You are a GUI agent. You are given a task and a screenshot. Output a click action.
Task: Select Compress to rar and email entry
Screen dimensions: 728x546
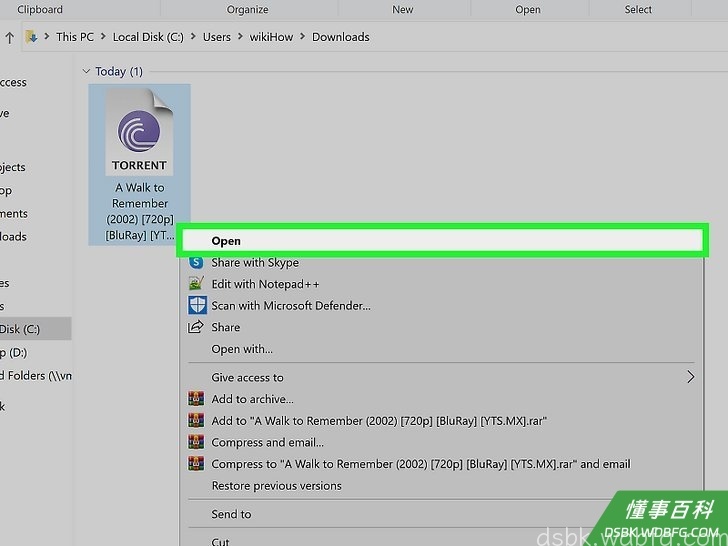[x=421, y=464]
